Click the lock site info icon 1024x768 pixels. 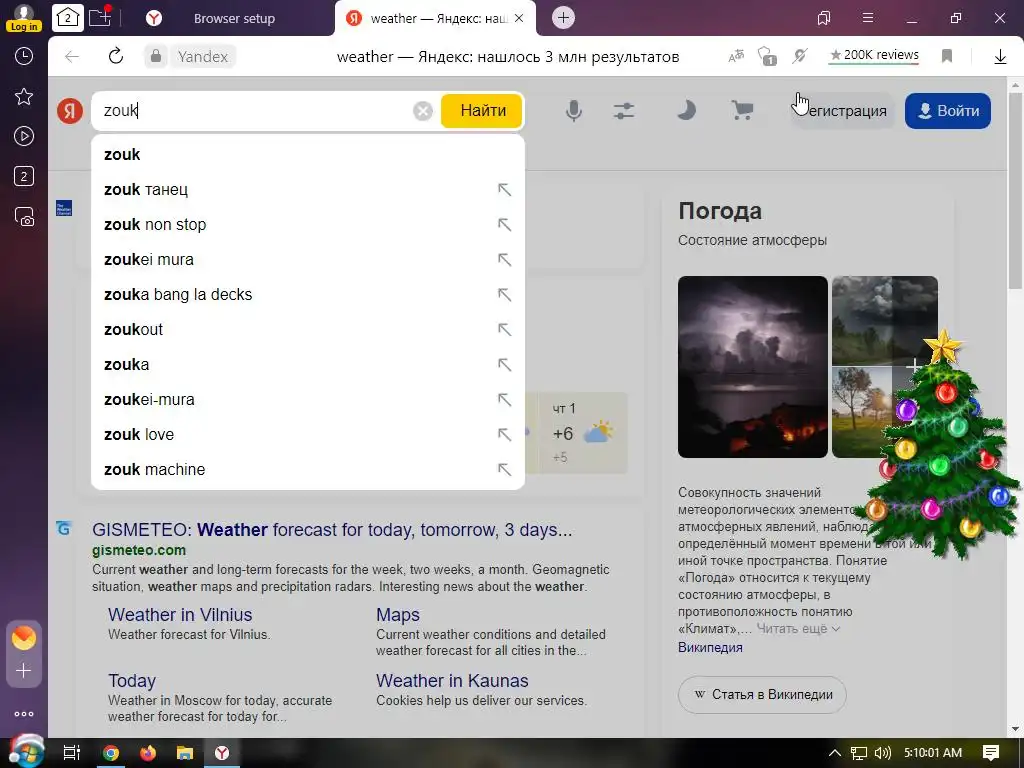pyautogui.click(x=155, y=57)
